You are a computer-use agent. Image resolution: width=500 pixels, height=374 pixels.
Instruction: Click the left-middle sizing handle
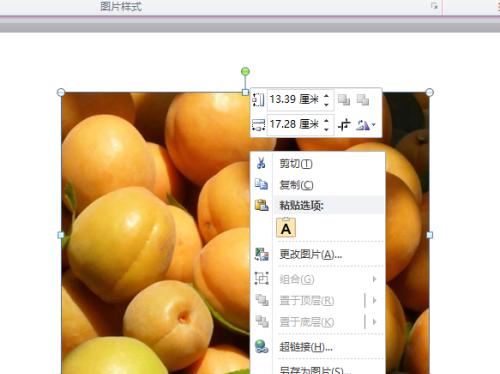tap(61, 235)
